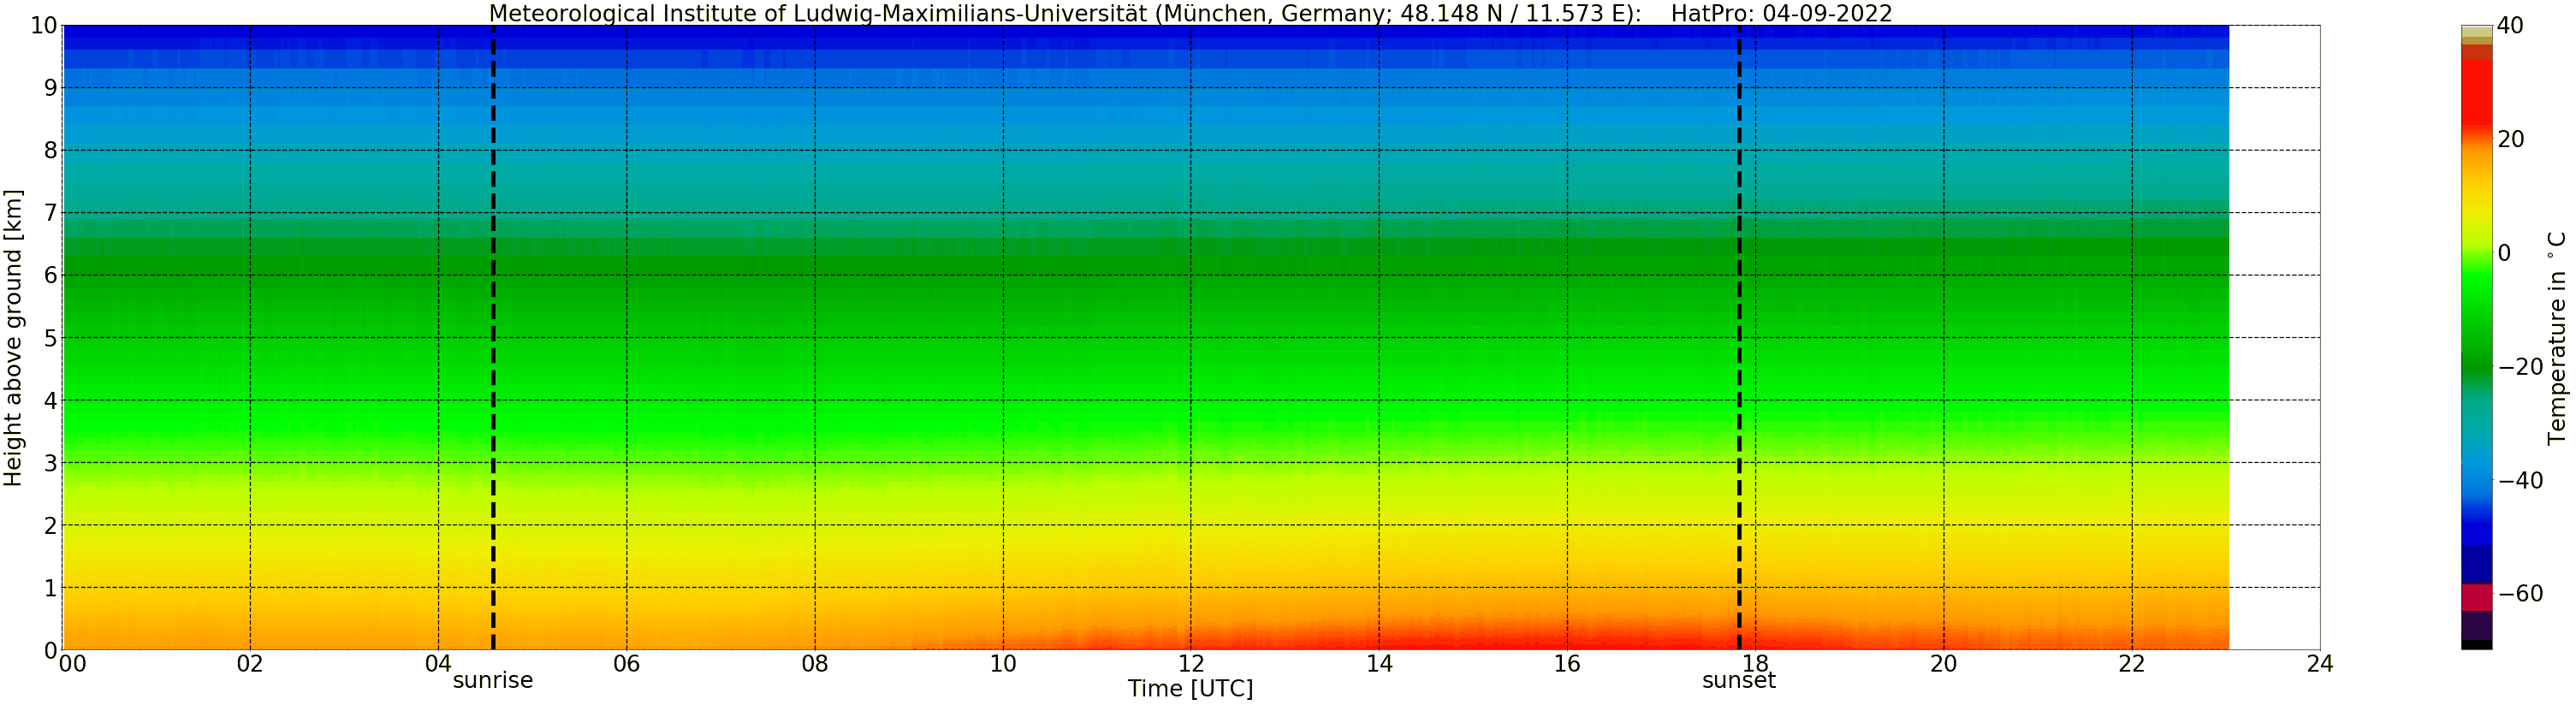Click the 'Time [UTC]' axis label

click(1190, 689)
